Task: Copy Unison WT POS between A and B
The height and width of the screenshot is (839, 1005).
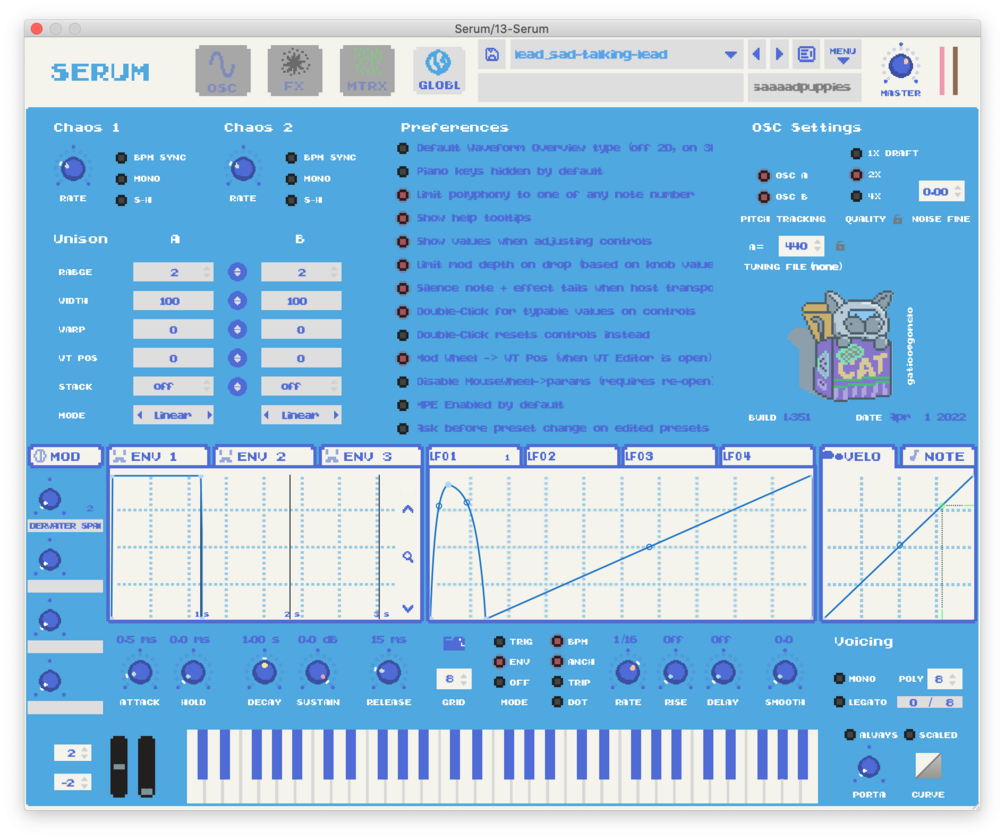Action: pos(237,358)
